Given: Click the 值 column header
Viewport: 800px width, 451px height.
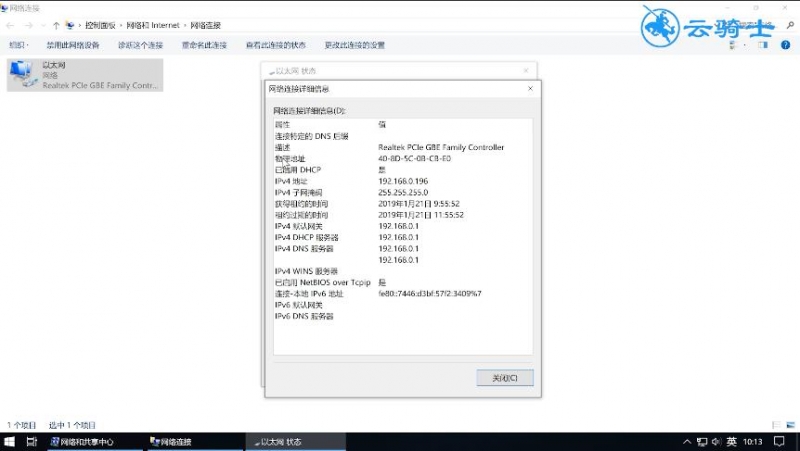Looking at the screenshot, I should point(382,124).
